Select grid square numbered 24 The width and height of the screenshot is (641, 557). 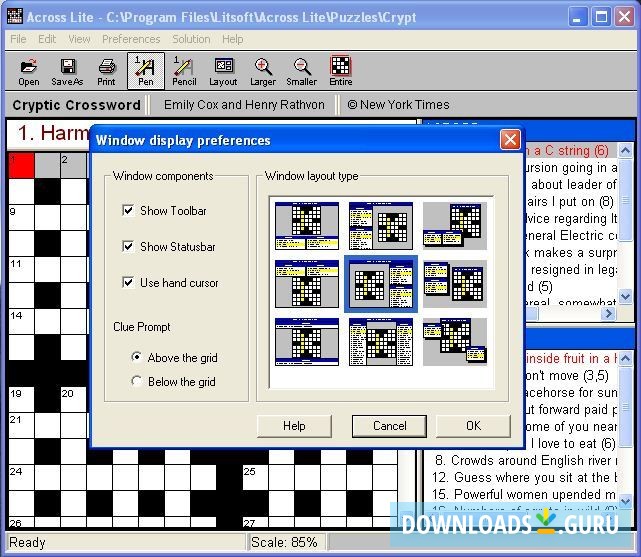pos(22,477)
